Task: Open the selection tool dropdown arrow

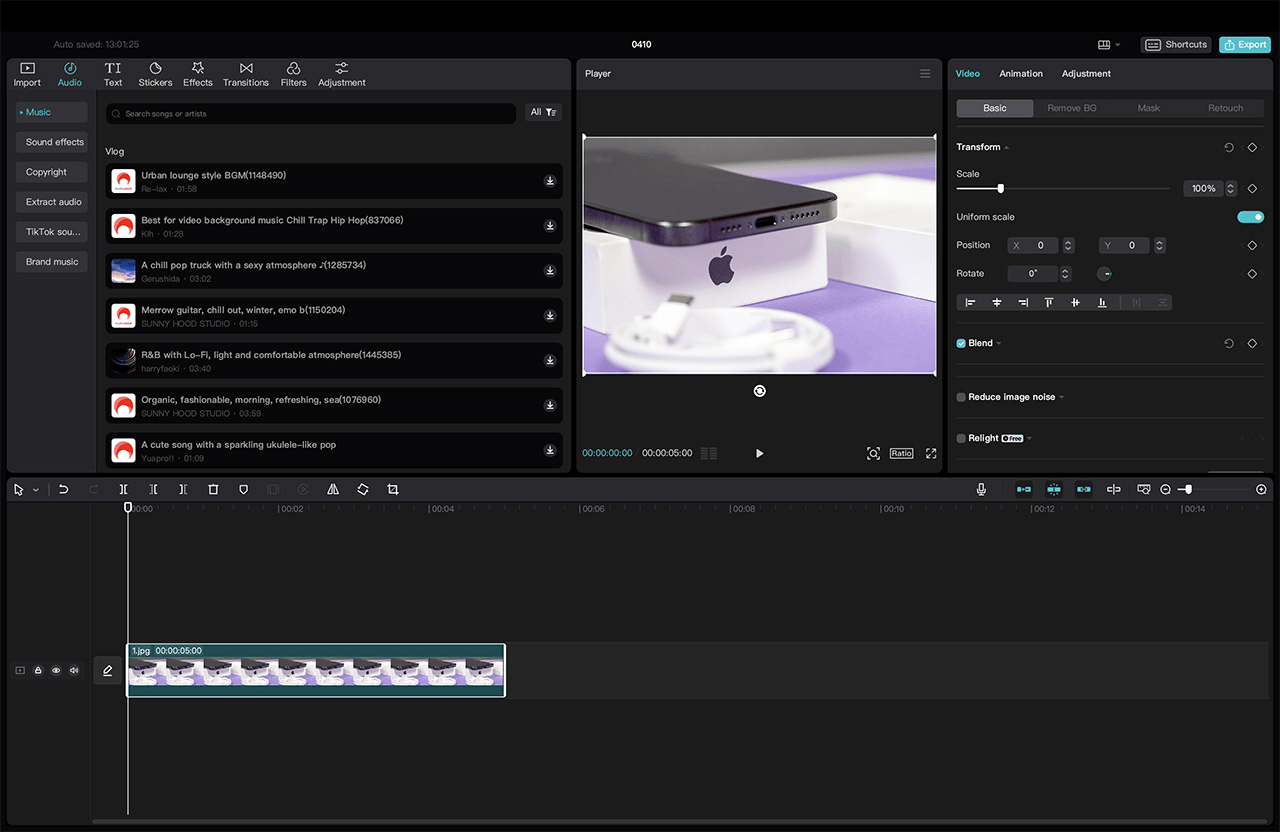Action: [36, 490]
